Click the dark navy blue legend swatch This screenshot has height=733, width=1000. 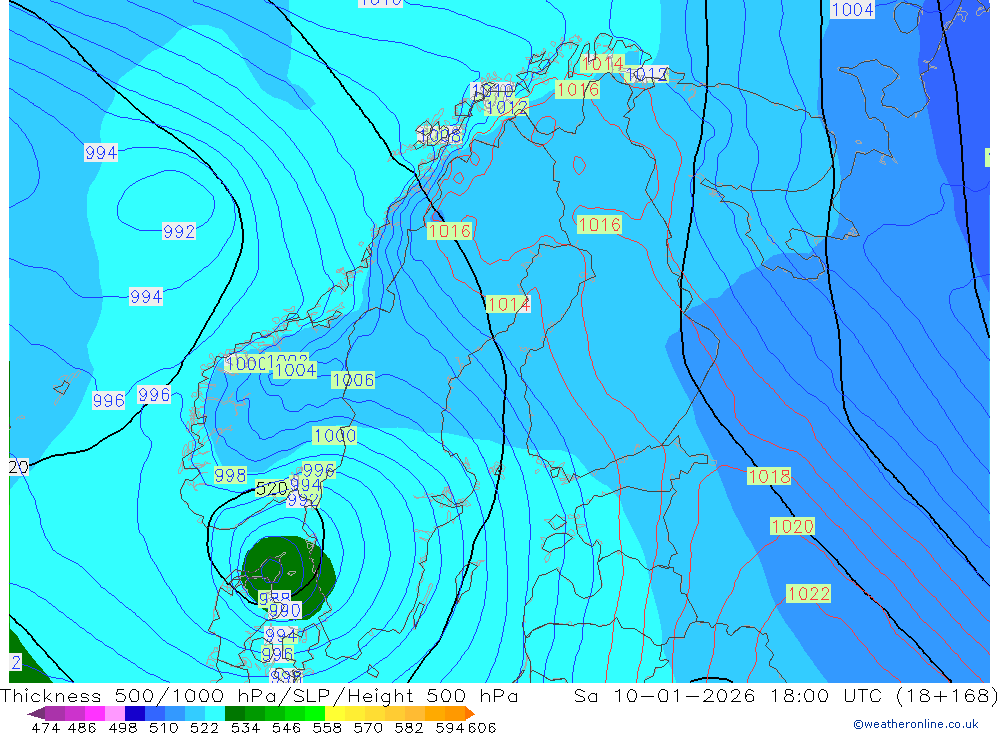[135, 713]
